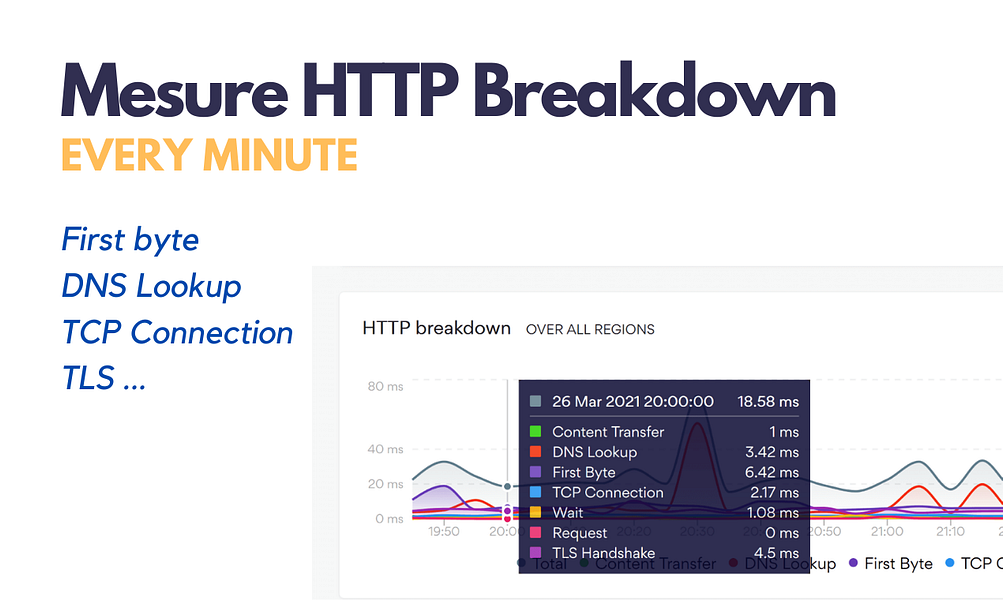Click the orange DNS Lookup tooltip swatch
Image resolution: width=1003 pixels, height=600 pixels.
click(x=535, y=452)
